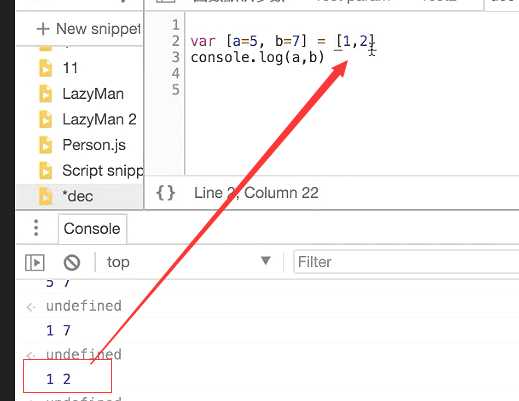Click the Script snippet file icon
519x401 pixels.
pyautogui.click(x=46, y=171)
